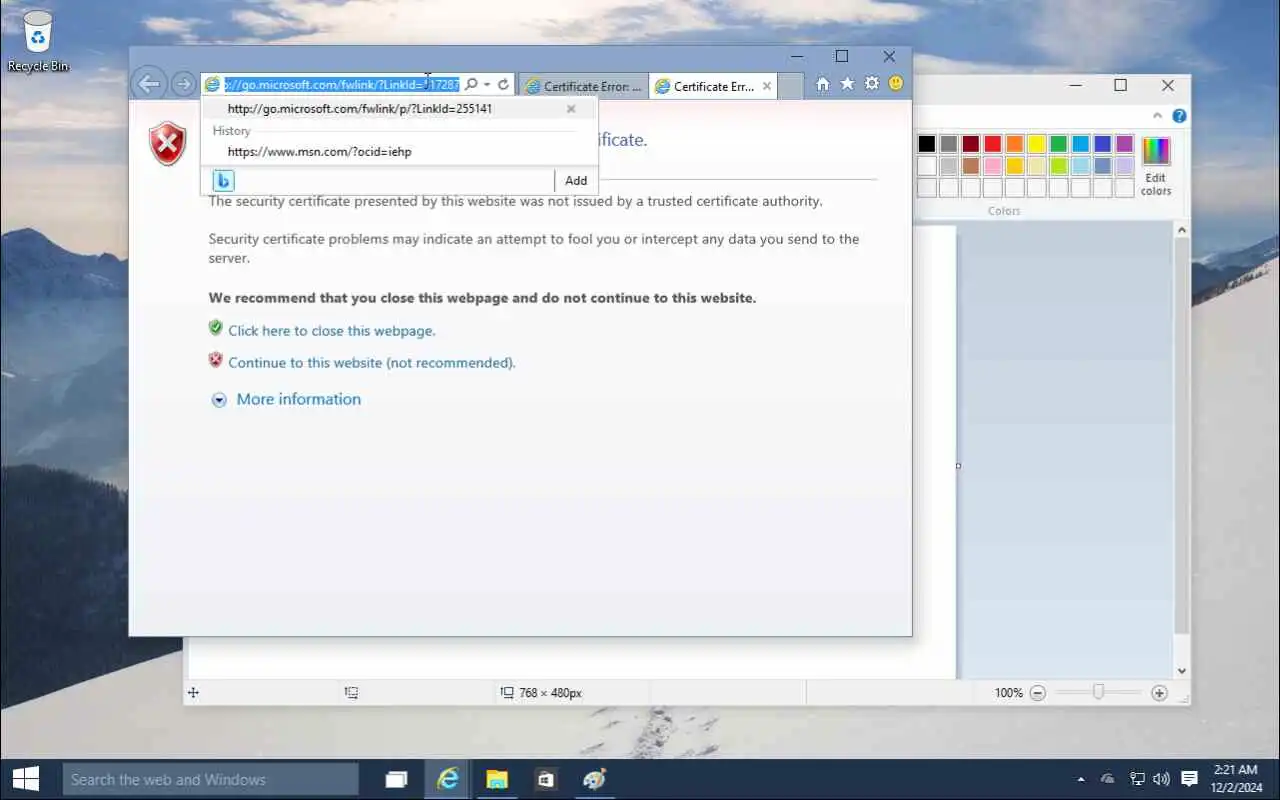Screen dimensions: 1280x800
Task: Open Task View on the taskbar
Action: click(397, 779)
